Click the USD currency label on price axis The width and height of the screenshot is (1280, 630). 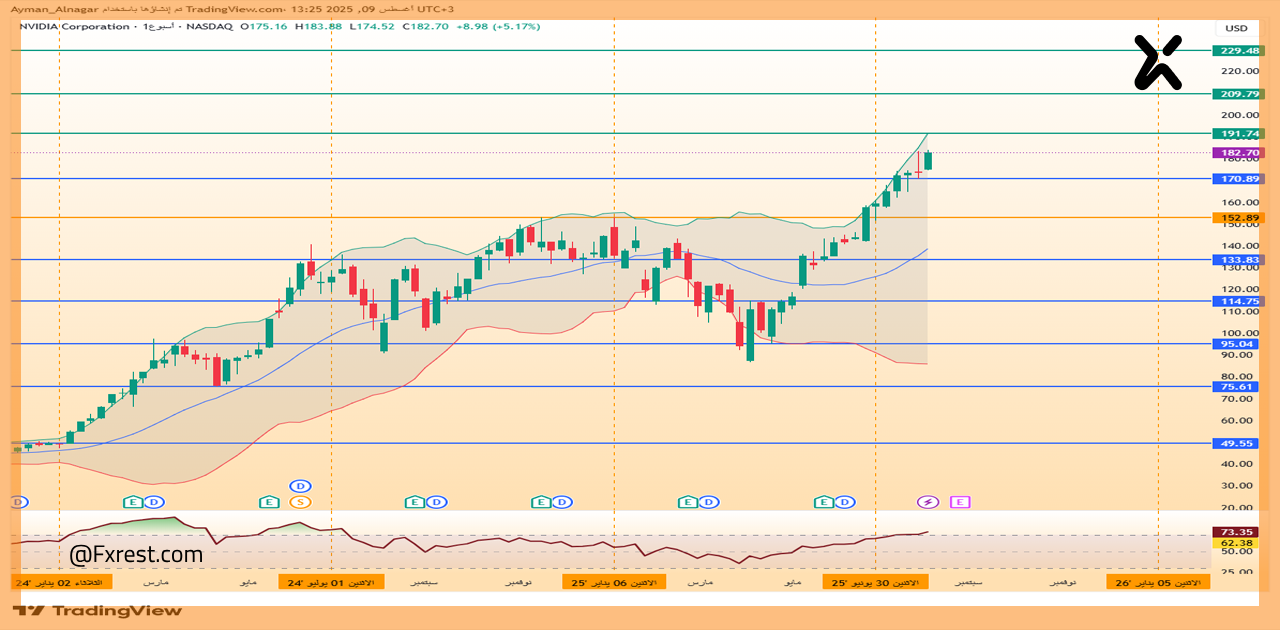click(x=1237, y=28)
